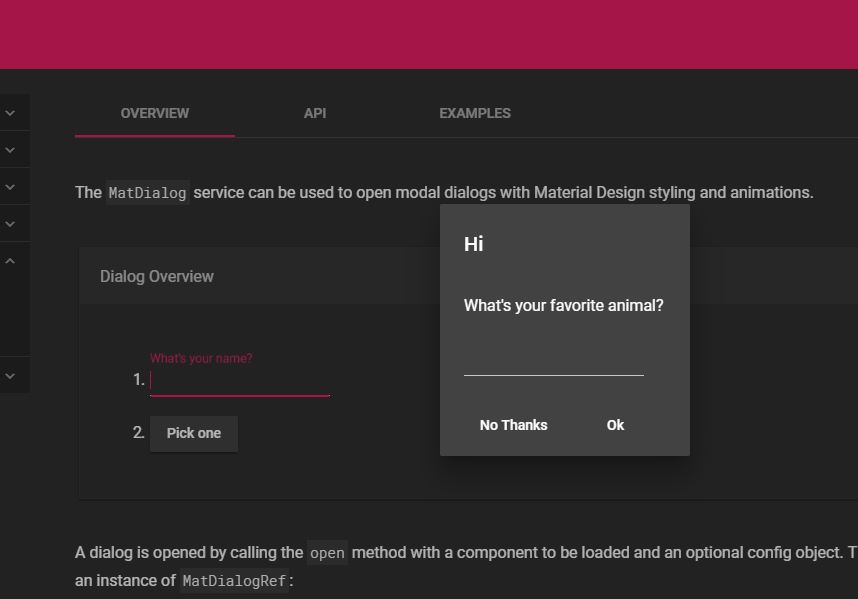Click the What's your favorite animal? text
The image size is (858, 599).
click(564, 305)
